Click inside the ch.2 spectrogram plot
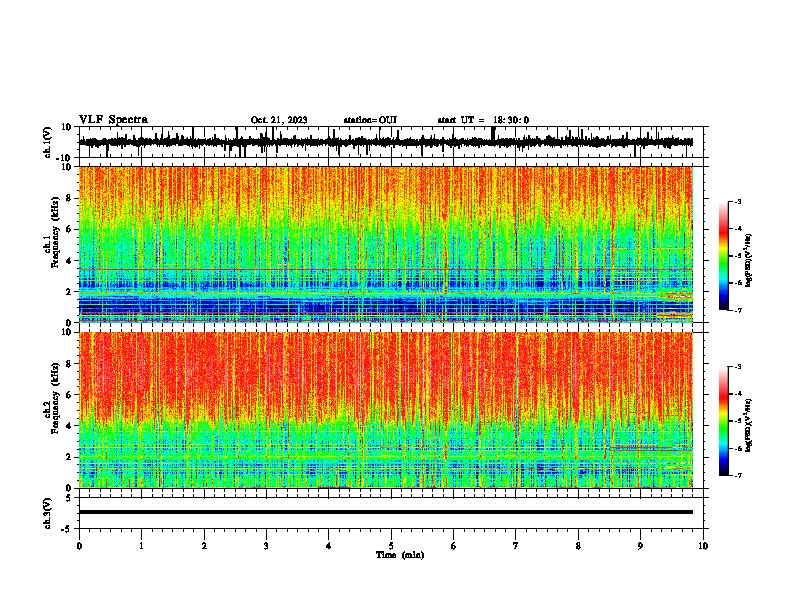The image size is (792, 612). tap(385, 410)
